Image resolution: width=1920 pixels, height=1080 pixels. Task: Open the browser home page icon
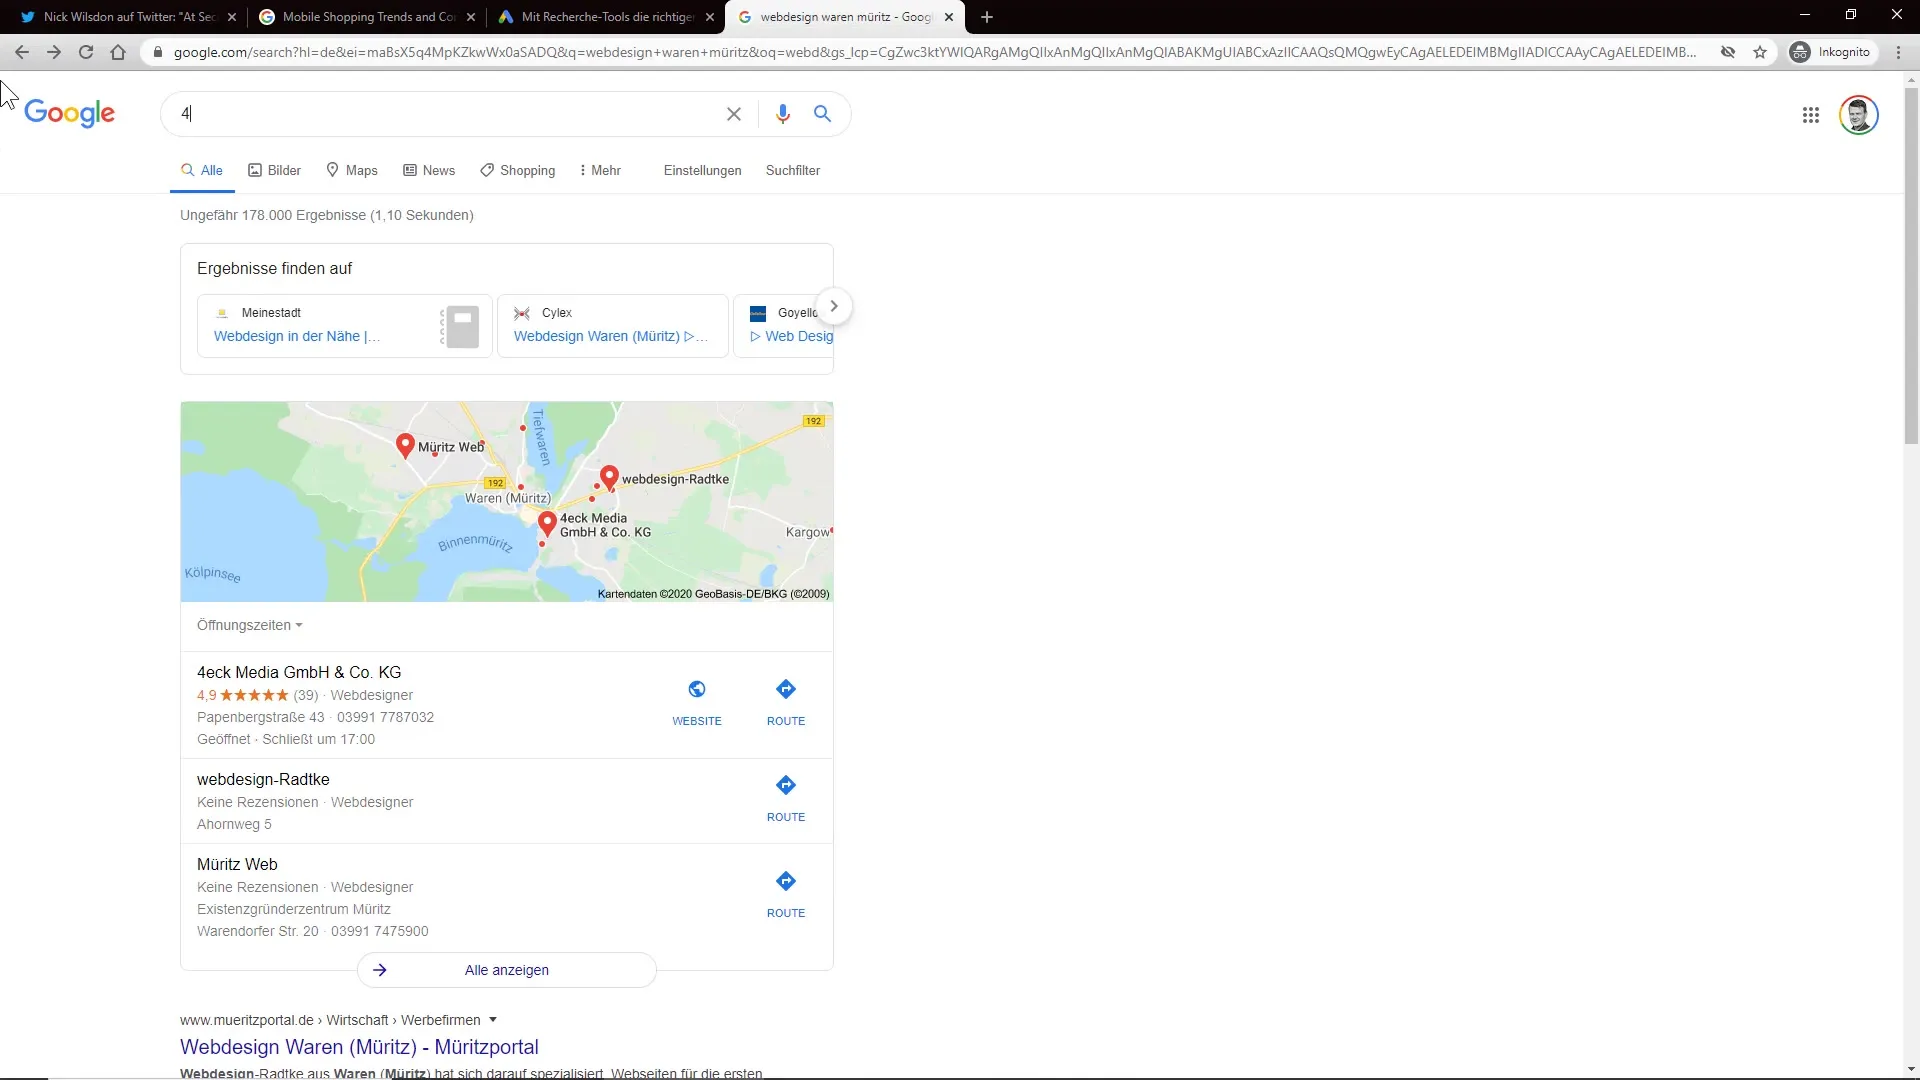118,52
